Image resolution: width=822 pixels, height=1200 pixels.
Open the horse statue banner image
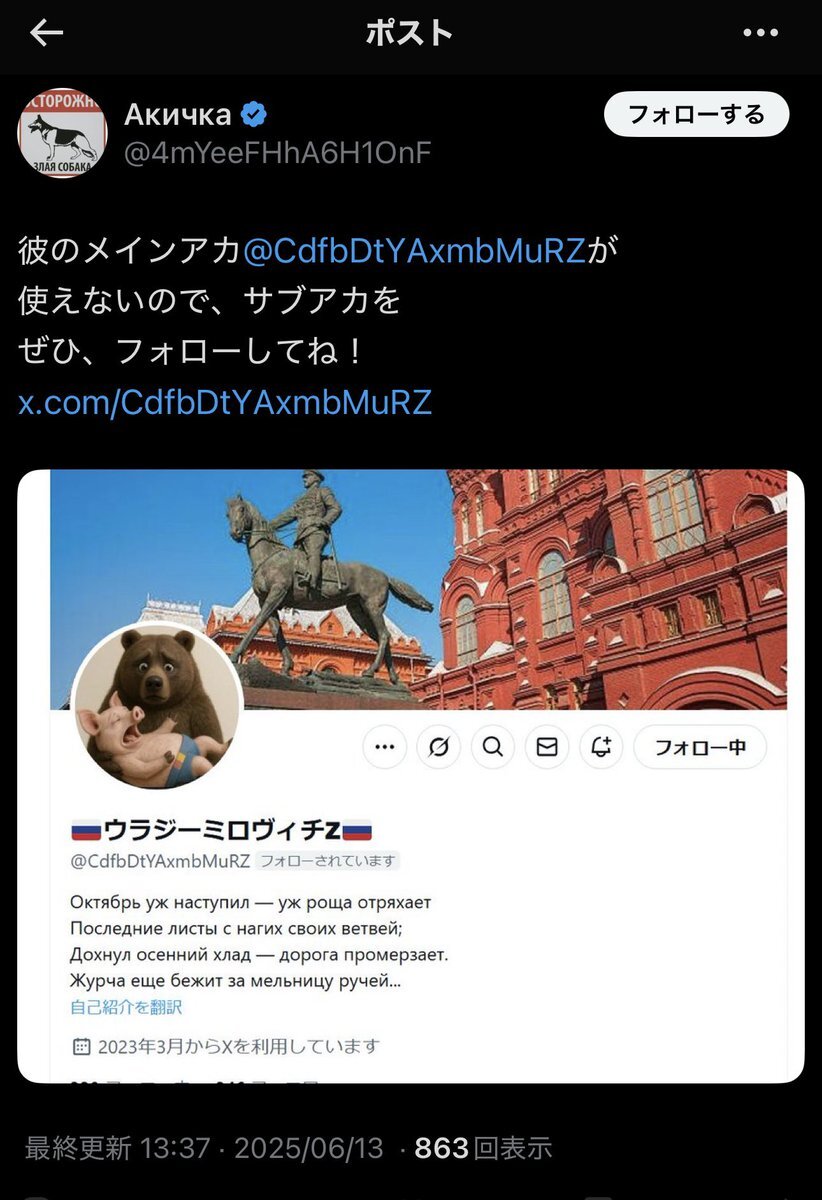coord(419,589)
